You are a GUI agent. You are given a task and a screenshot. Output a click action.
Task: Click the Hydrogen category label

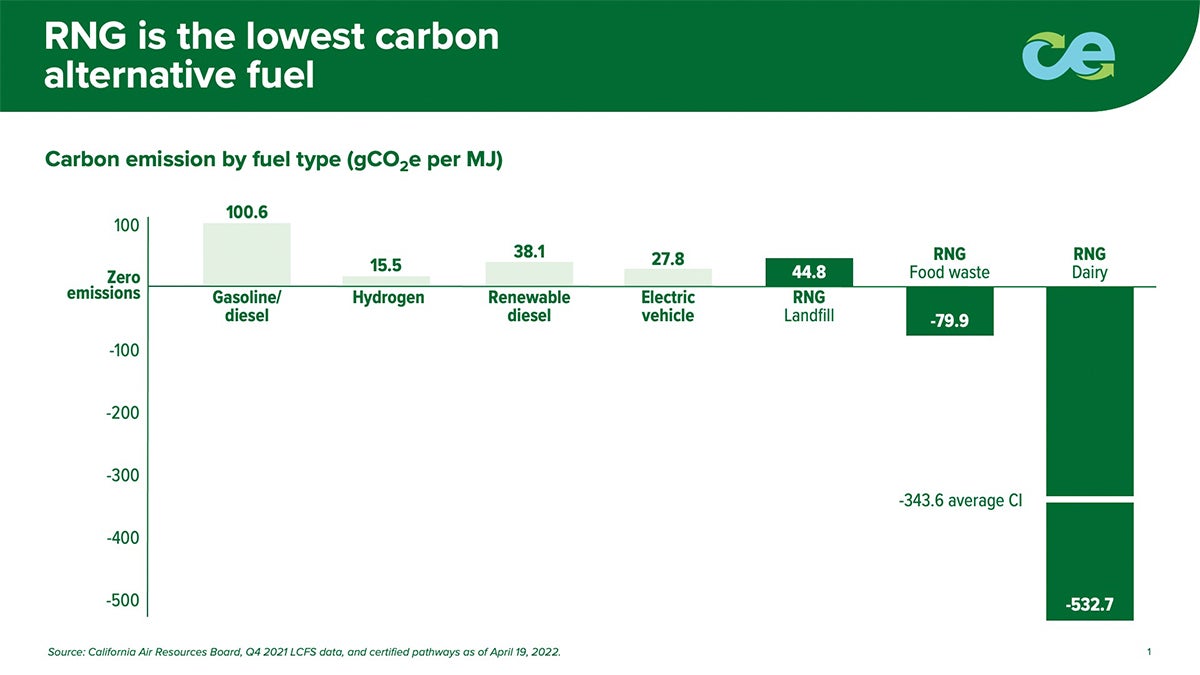coord(388,298)
